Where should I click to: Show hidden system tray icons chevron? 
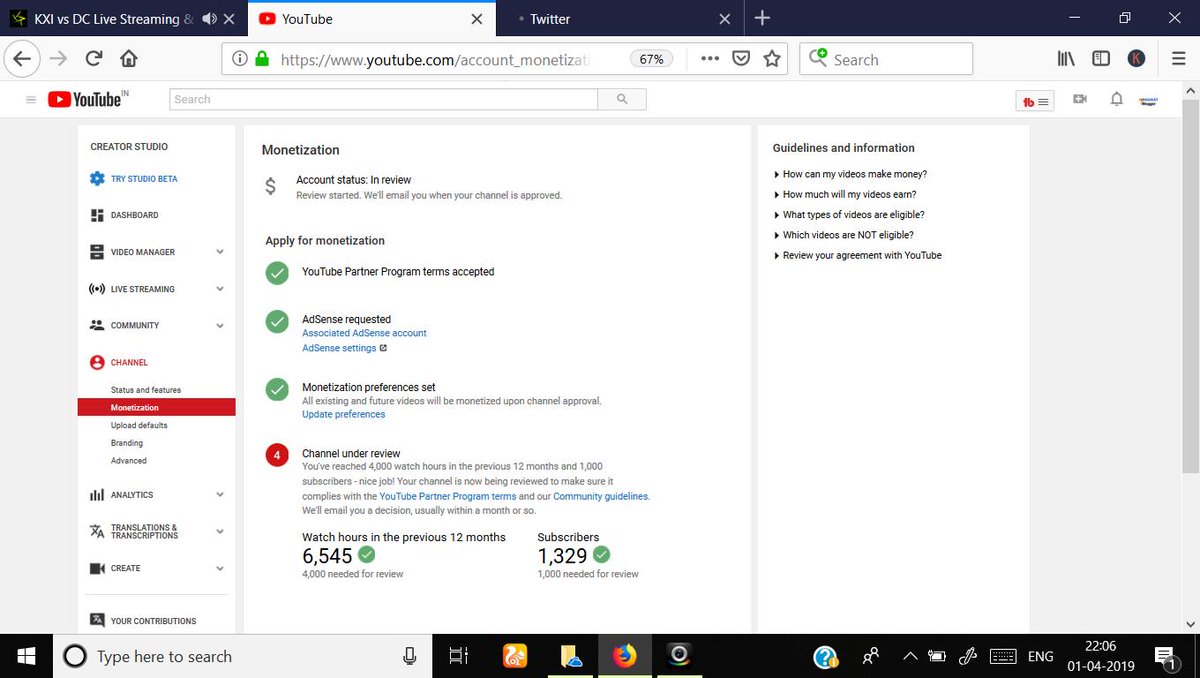[x=909, y=656]
